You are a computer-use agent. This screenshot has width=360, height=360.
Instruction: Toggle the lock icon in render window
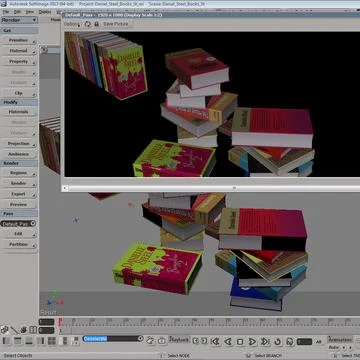pyautogui.click(x=97, y=24)
